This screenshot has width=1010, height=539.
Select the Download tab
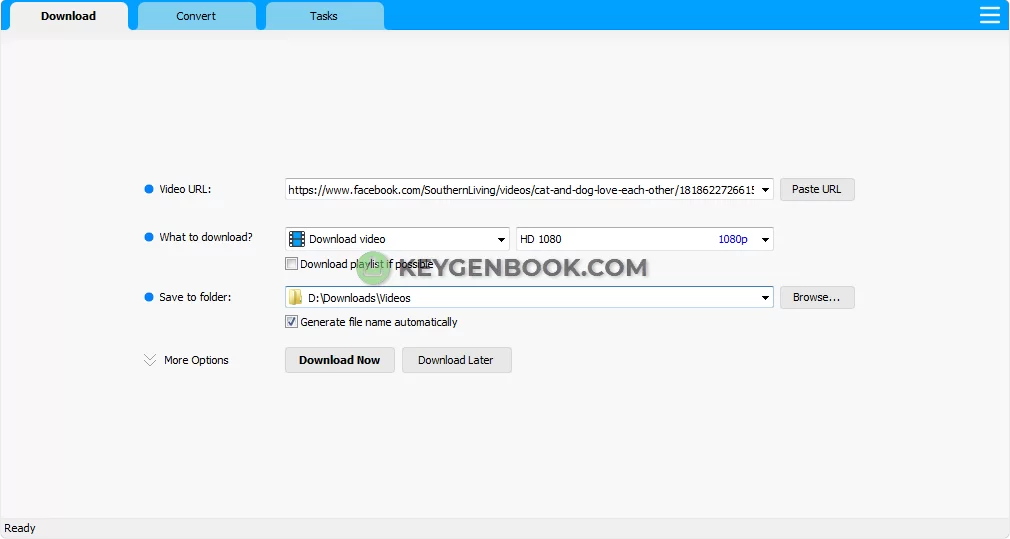point(68,16)
